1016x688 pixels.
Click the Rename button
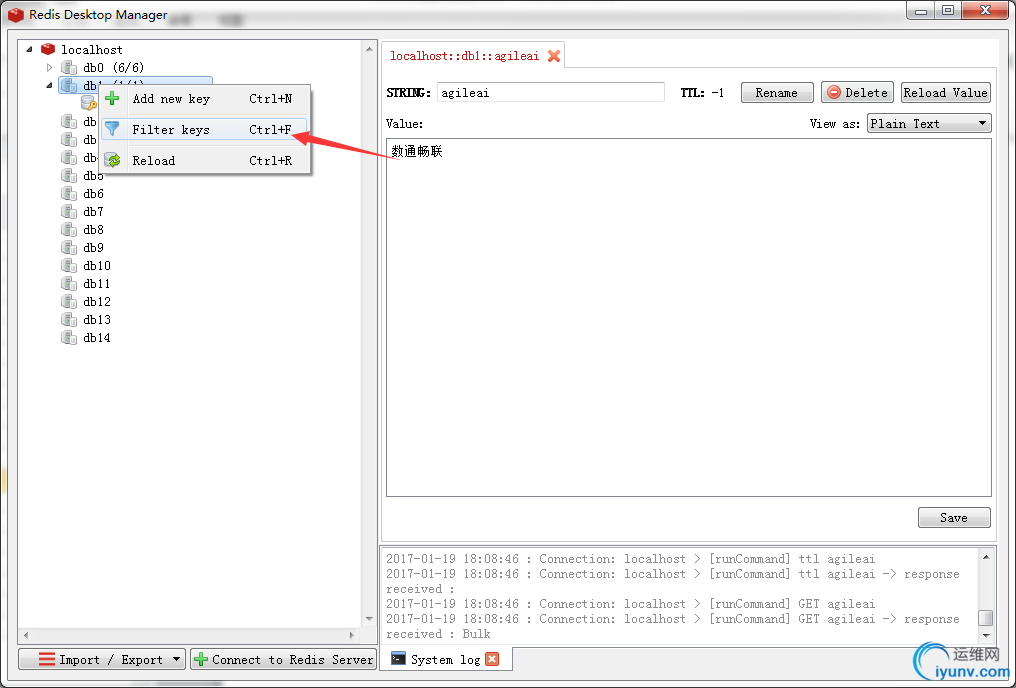point(776,93)
